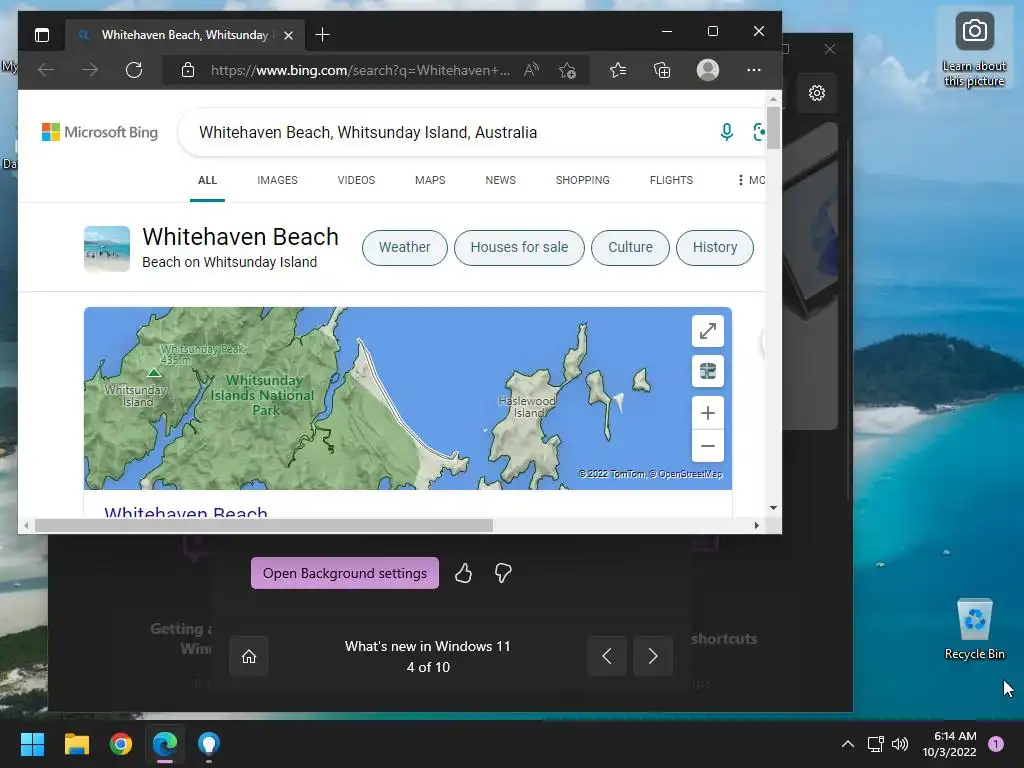Give thumbs up in Tips
This screenshot has width=1024, height=768.
(x=463, y=573)
